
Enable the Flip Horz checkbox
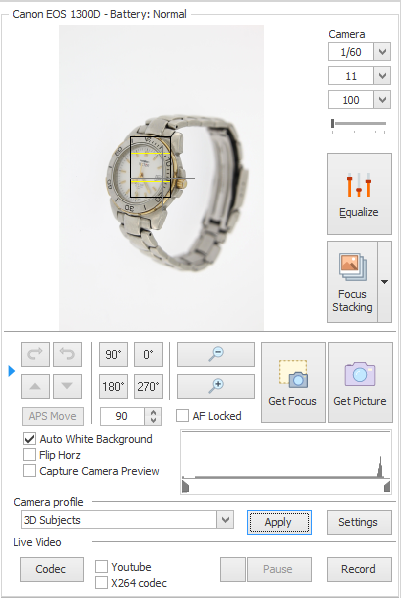(29, 455)
